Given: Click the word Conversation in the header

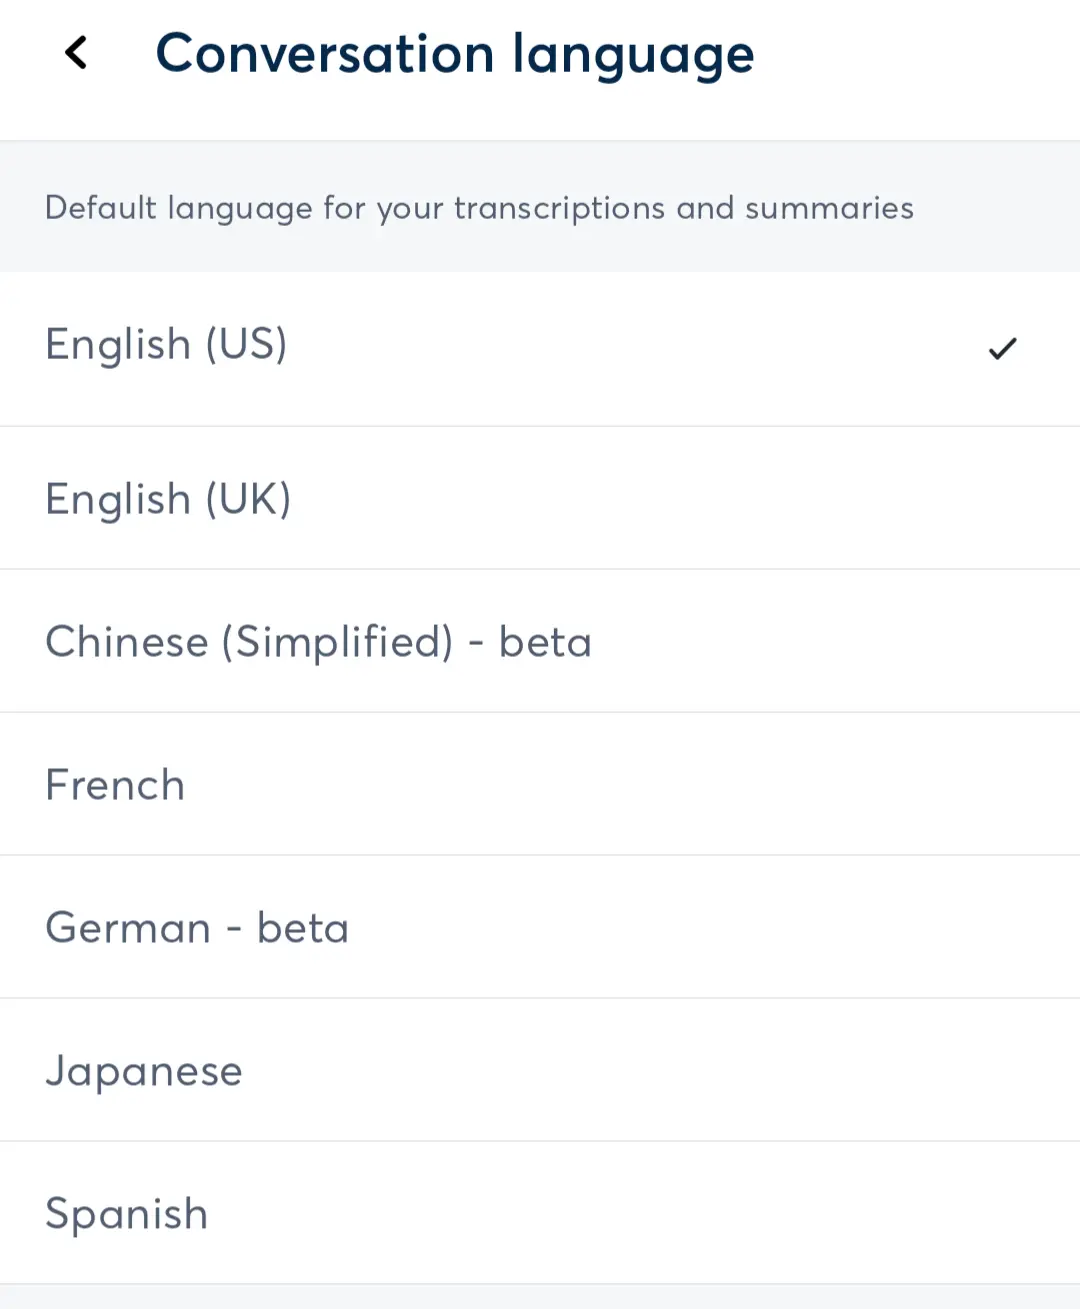Looking at the screenshot, I should pyautogui.click(x=325, y=53).
